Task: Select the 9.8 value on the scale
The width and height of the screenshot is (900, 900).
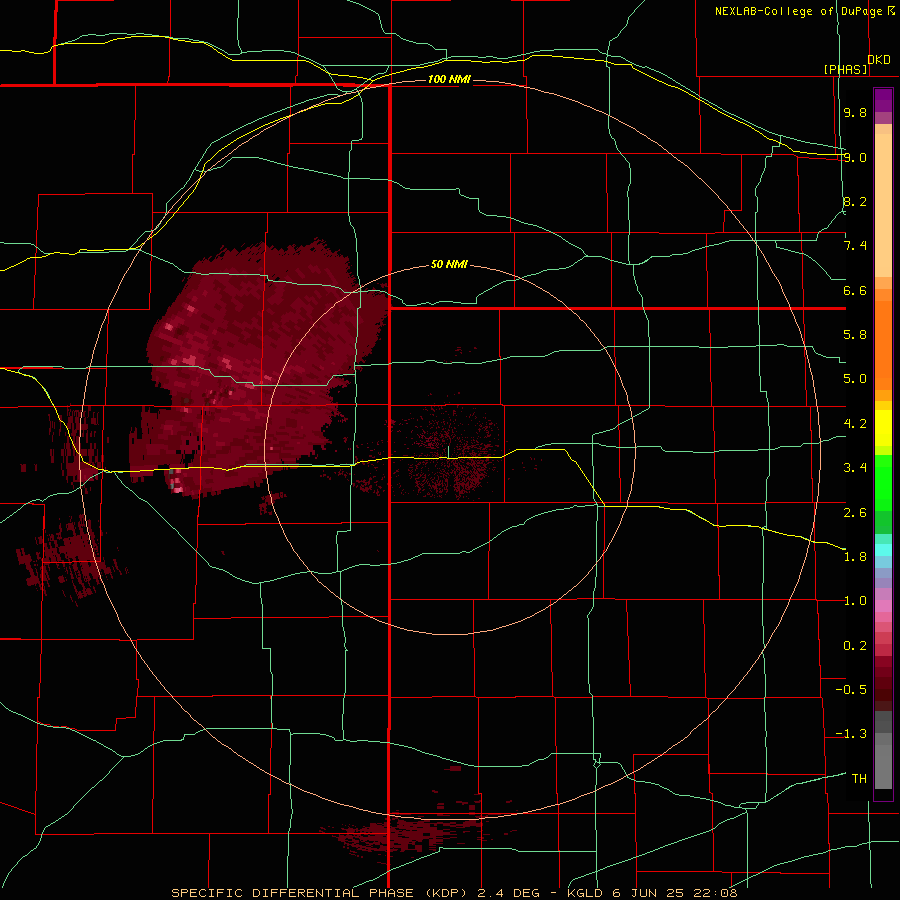Action: pos(855,112)
